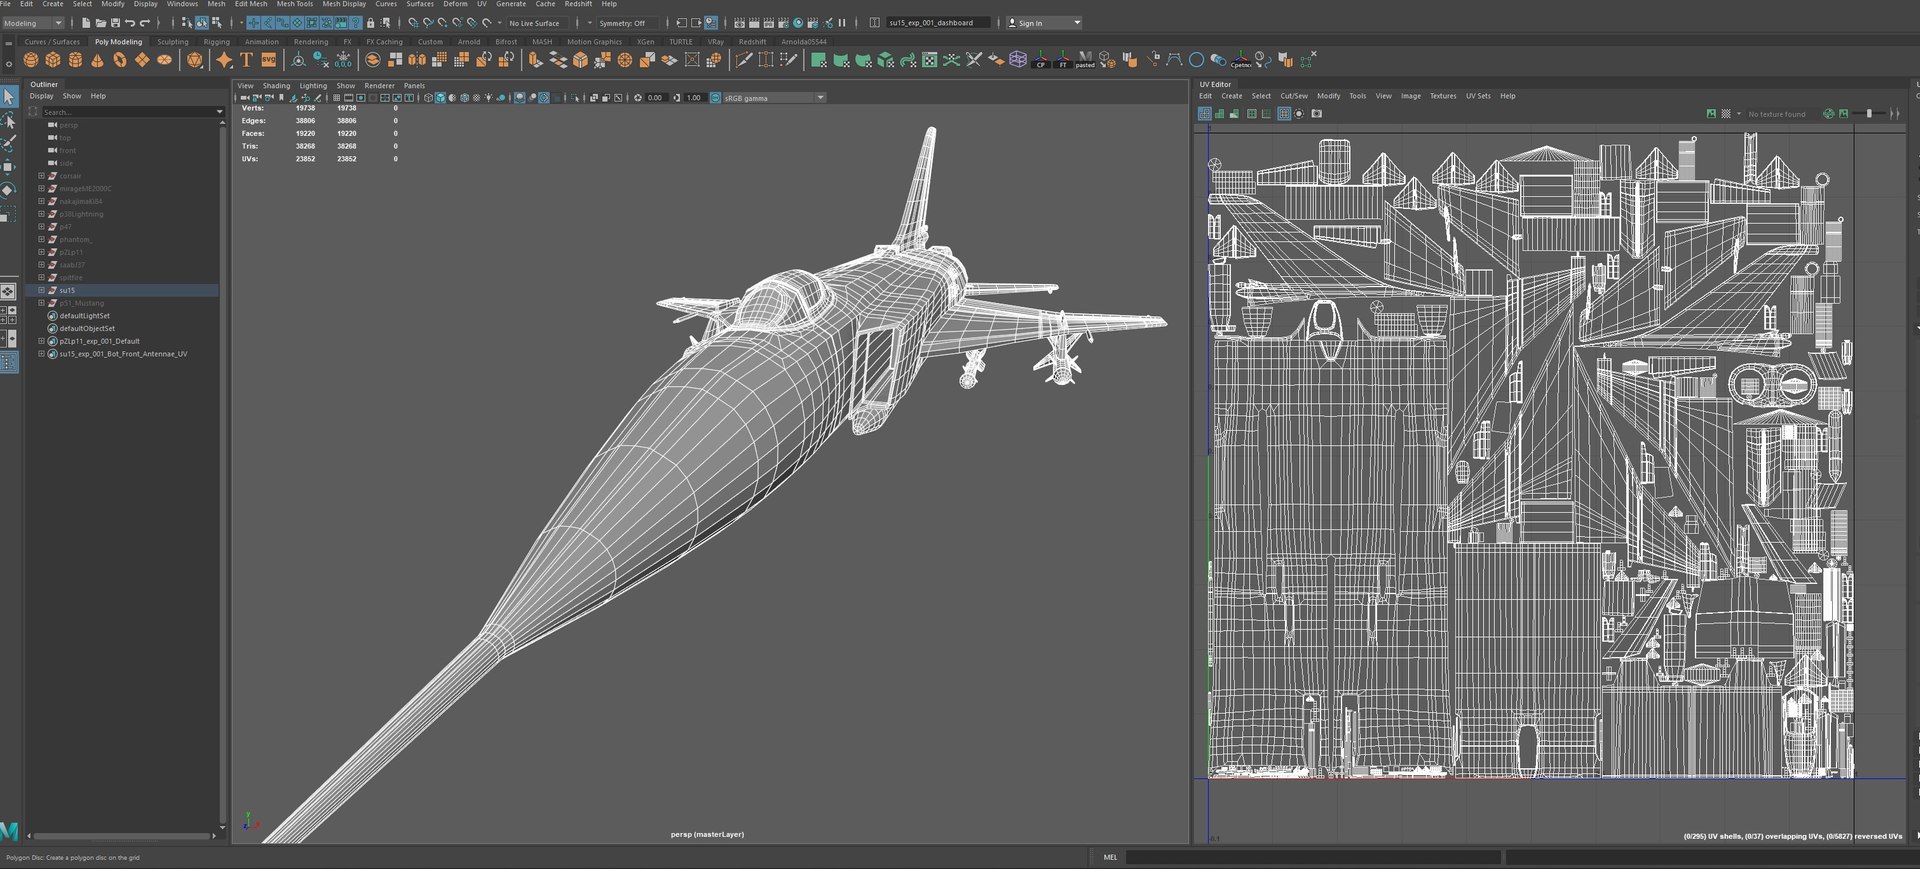Image resolution: width=1920 pixels, height=869 pixels.
Task: Expand the corsair node in Outliner
Action: coord(41,175)
